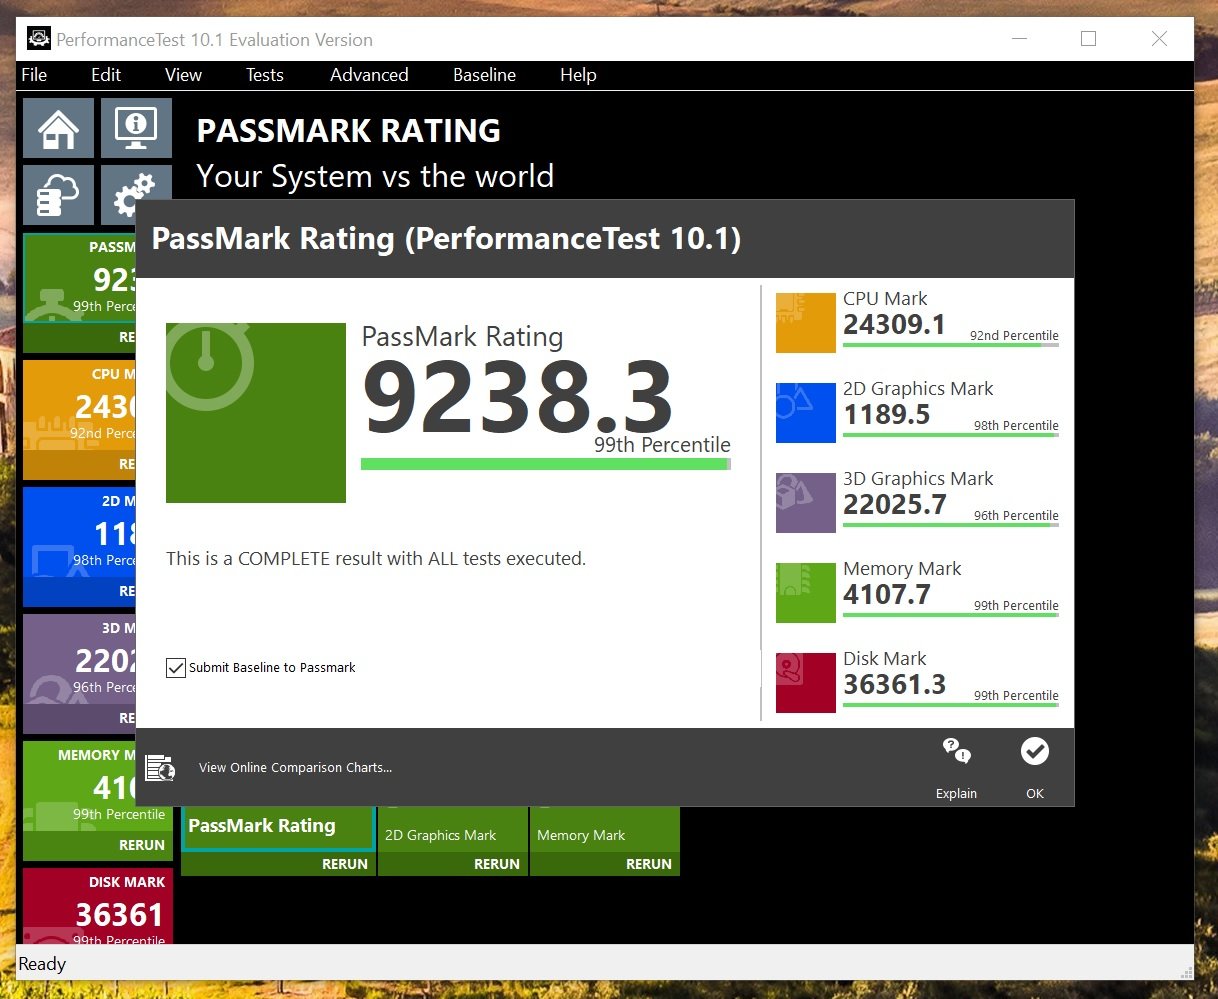Open the System Information monitor icon
The width and height of the screenshot is (1218, 999).
[x=136, y=127]
